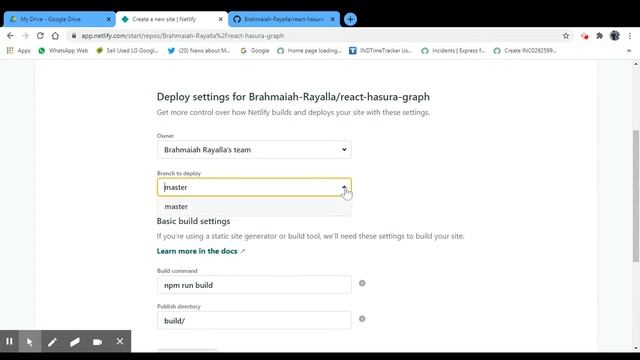The width and height of the screenshot is (640, 360).
Task: Click scrollbar up arrow
Action: 636,64
